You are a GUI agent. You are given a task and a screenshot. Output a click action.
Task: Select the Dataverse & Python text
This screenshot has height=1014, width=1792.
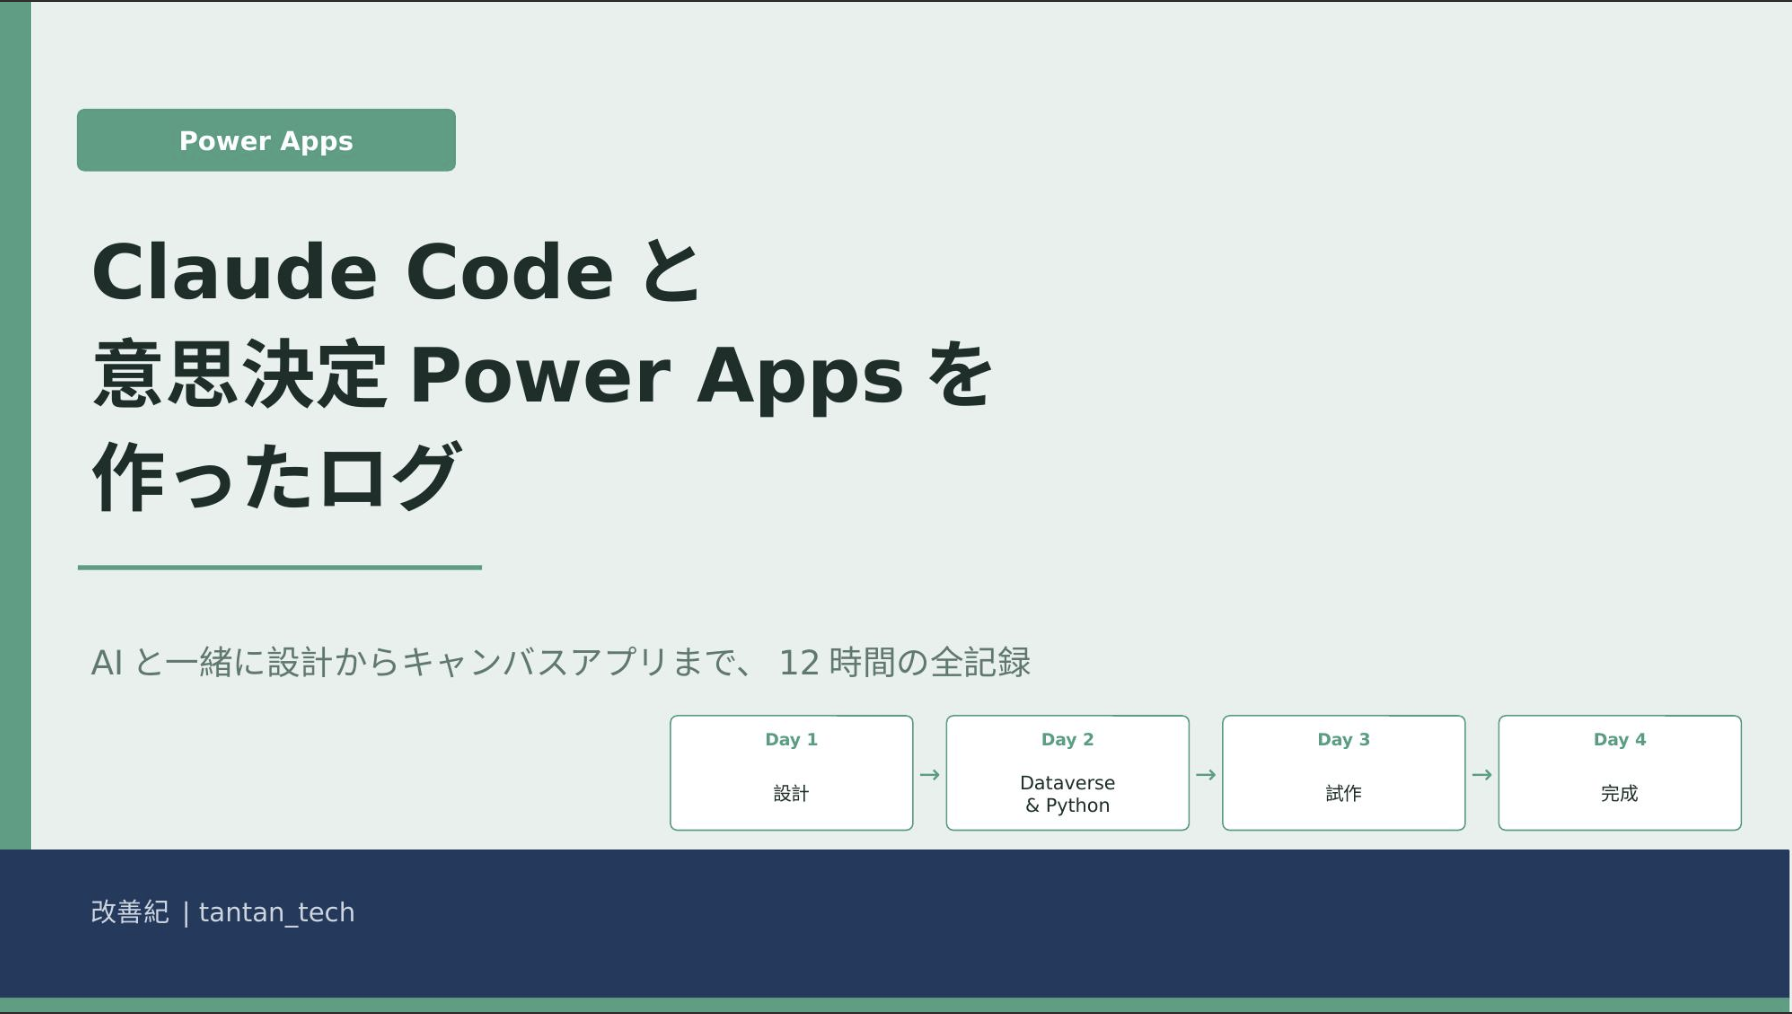(1067, 794)
